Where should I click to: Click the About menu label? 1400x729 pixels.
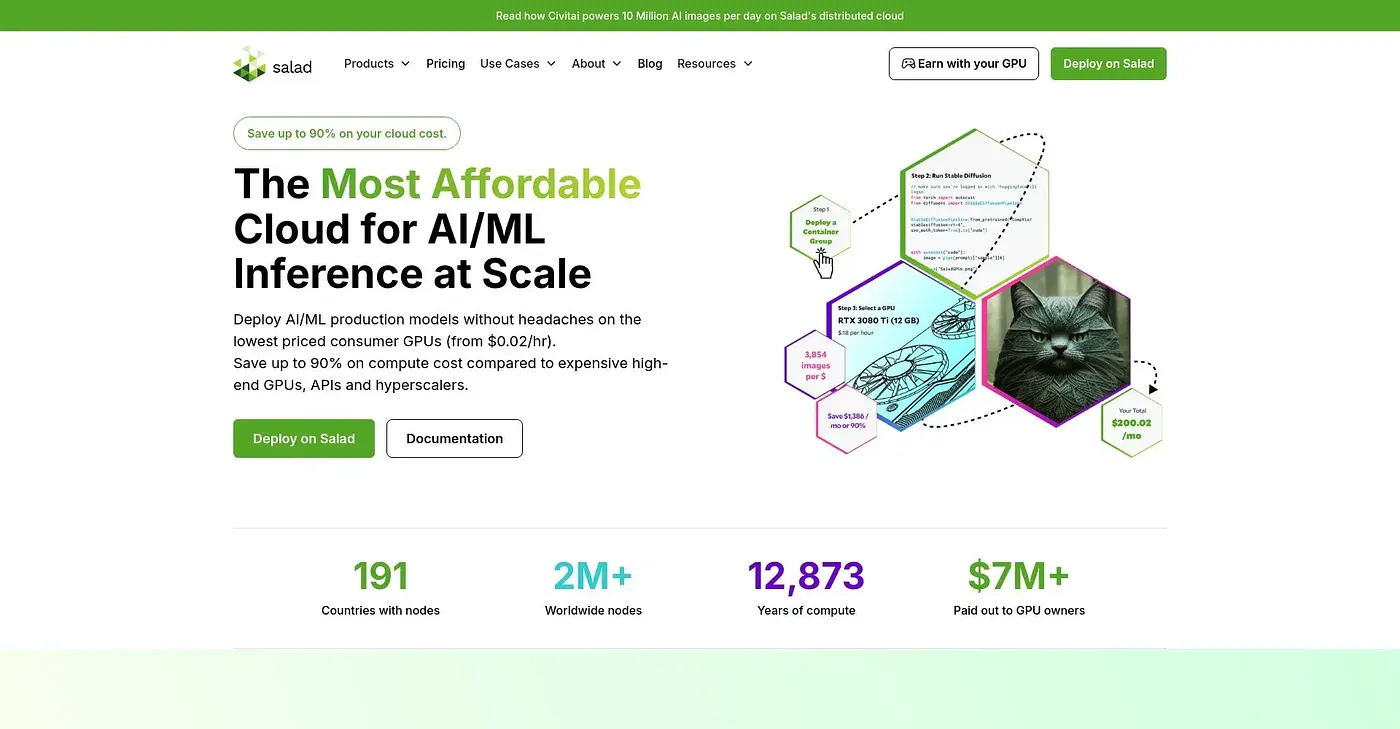pyautogui.click(x=588, y=64)
